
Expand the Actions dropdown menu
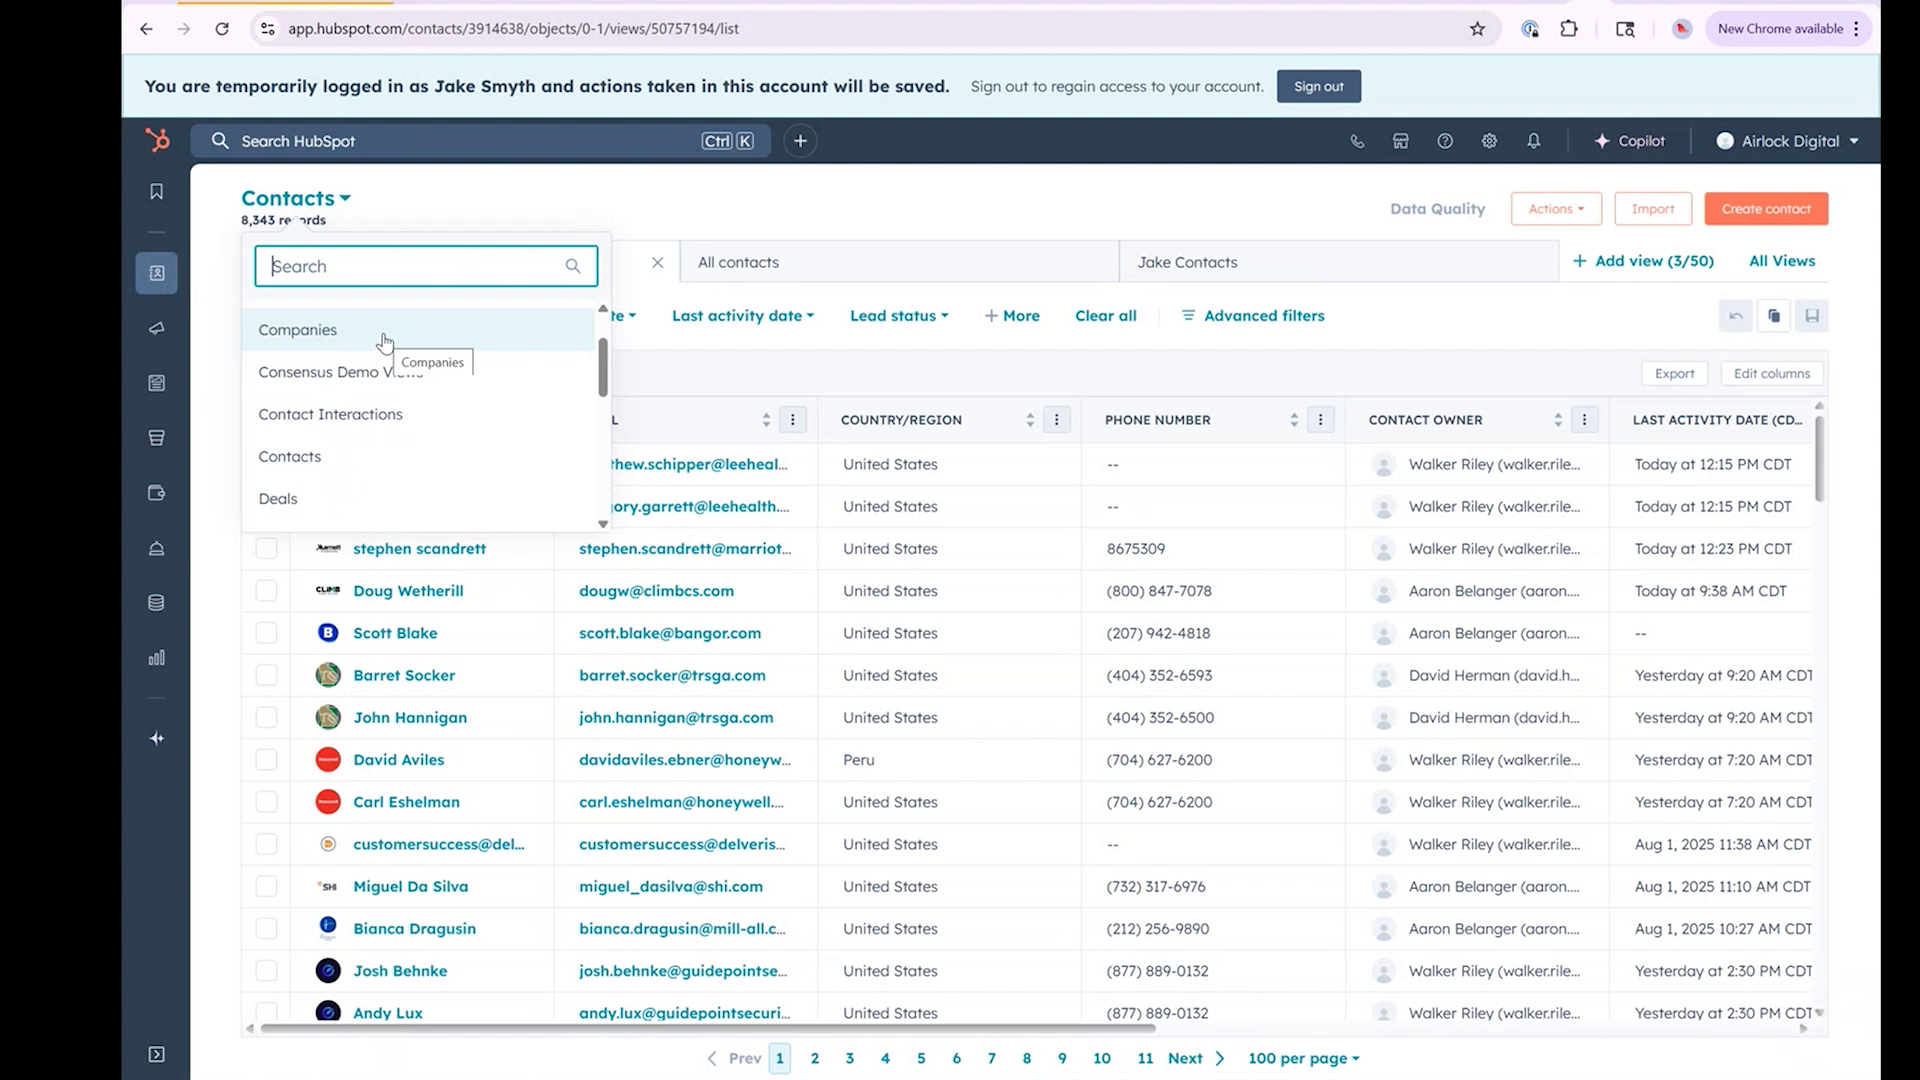1555,208
